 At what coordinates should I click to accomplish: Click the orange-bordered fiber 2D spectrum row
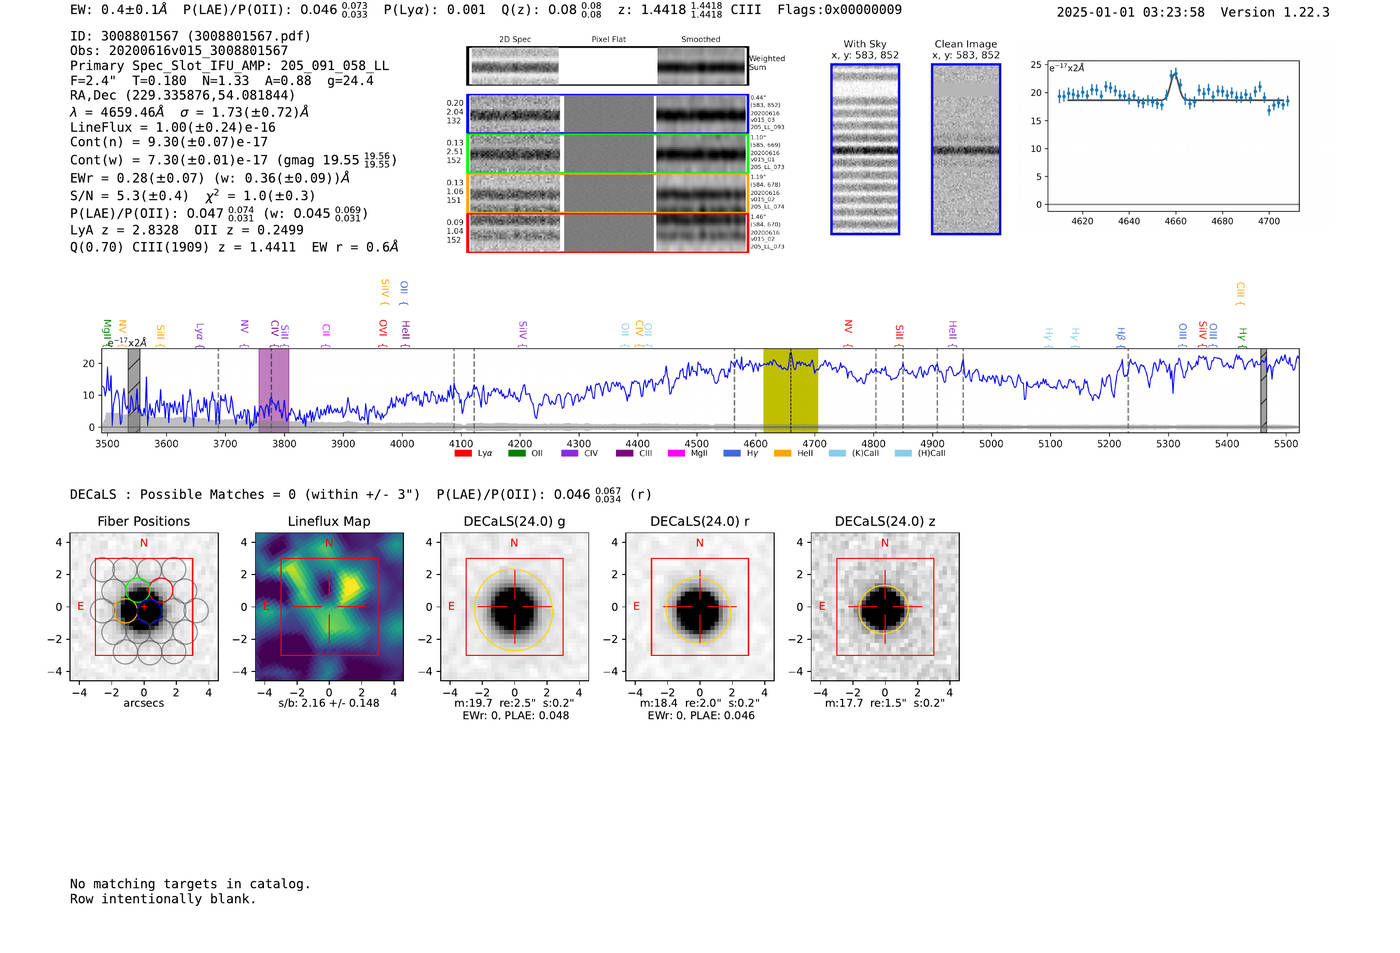[608, 193]
